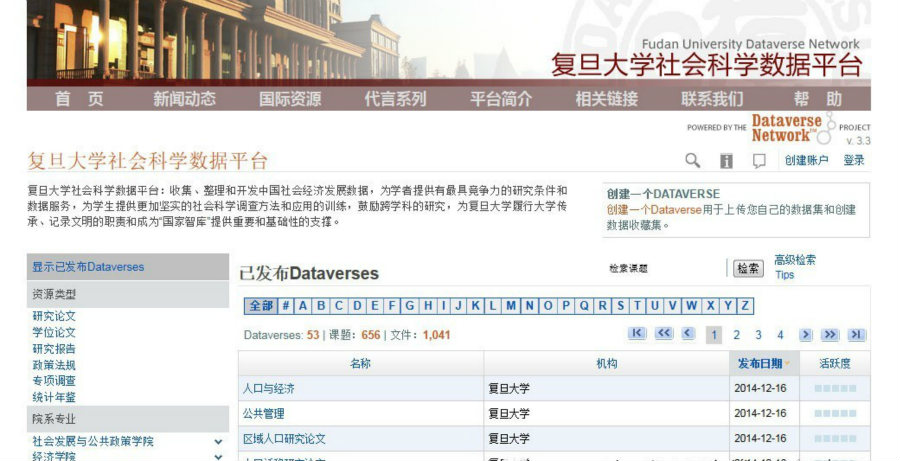Image resolution: width=900 pixels, height=461 pixels.
Task: Open the 平台简介 menu
Action: click(501, 99)
